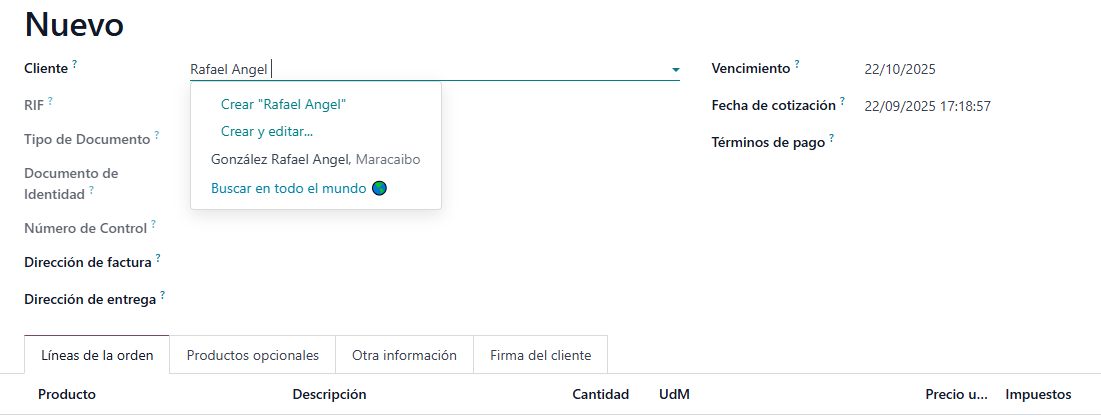Click the Vencimiento date 22/10/2025

click(899, 70)
